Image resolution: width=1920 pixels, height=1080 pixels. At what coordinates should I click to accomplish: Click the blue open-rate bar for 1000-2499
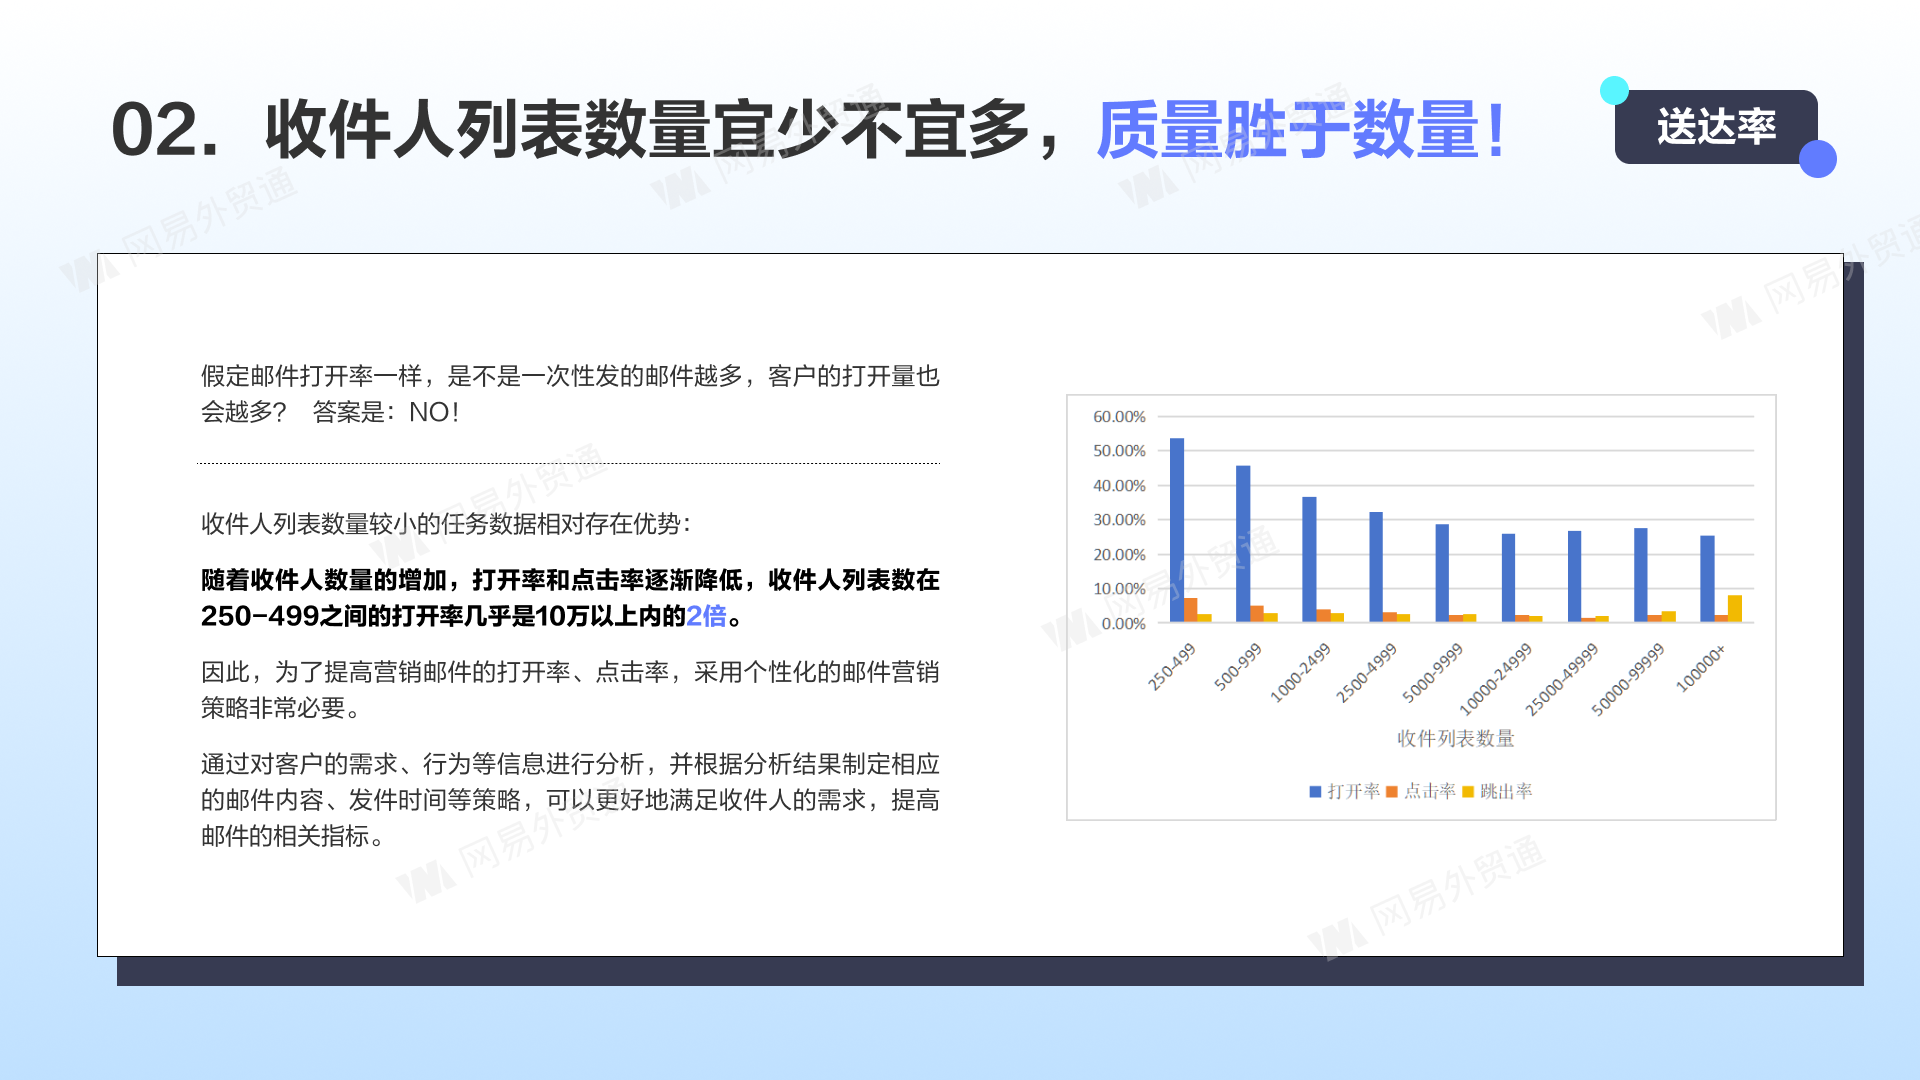1309,558
